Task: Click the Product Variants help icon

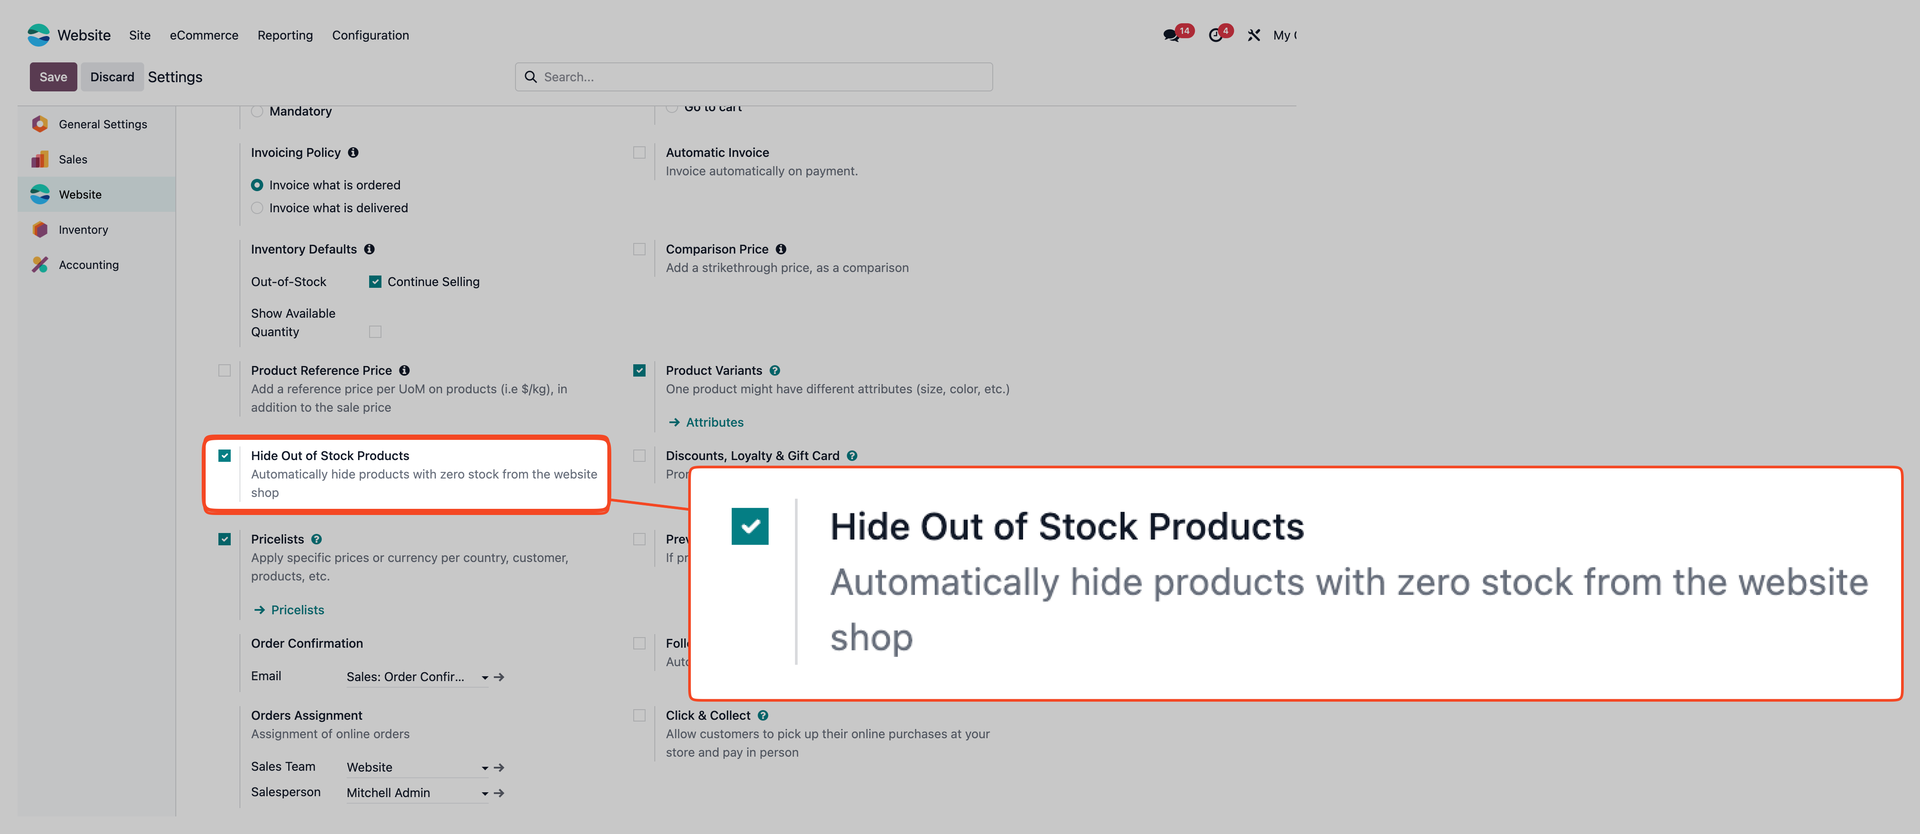Action: (x=775, y=371)
